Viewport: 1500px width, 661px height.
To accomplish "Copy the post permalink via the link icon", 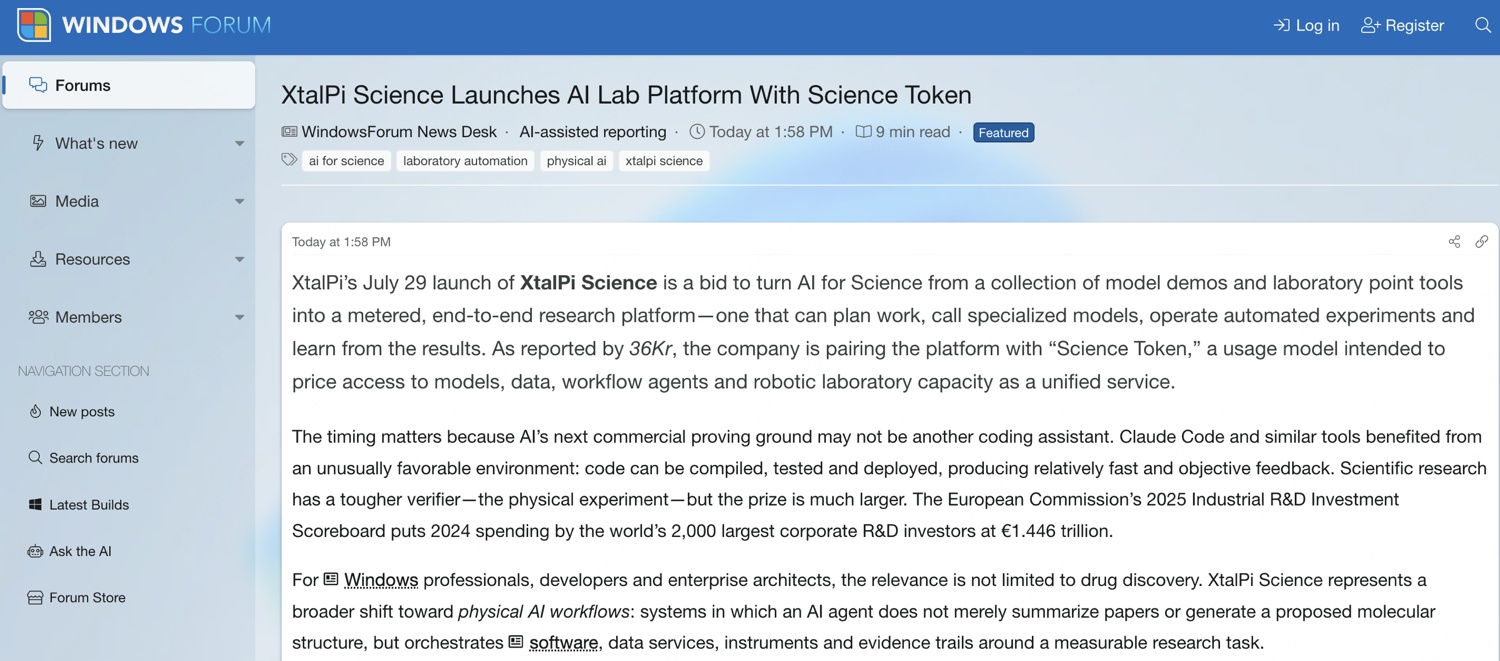I will pyautogui.click(x=1481, y=242).
